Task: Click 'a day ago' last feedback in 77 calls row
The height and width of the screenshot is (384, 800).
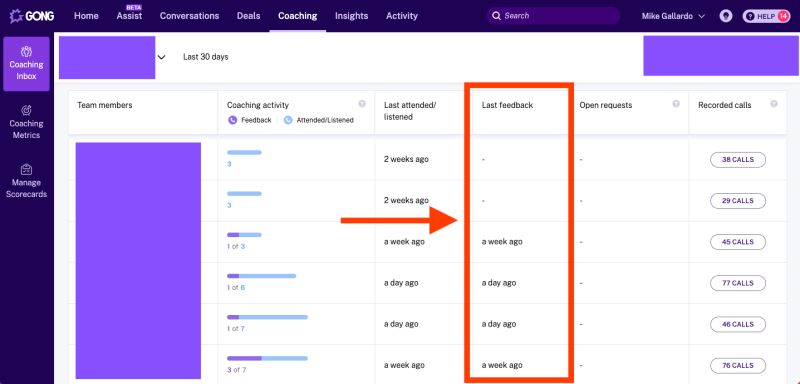Action: pos(499,283)
